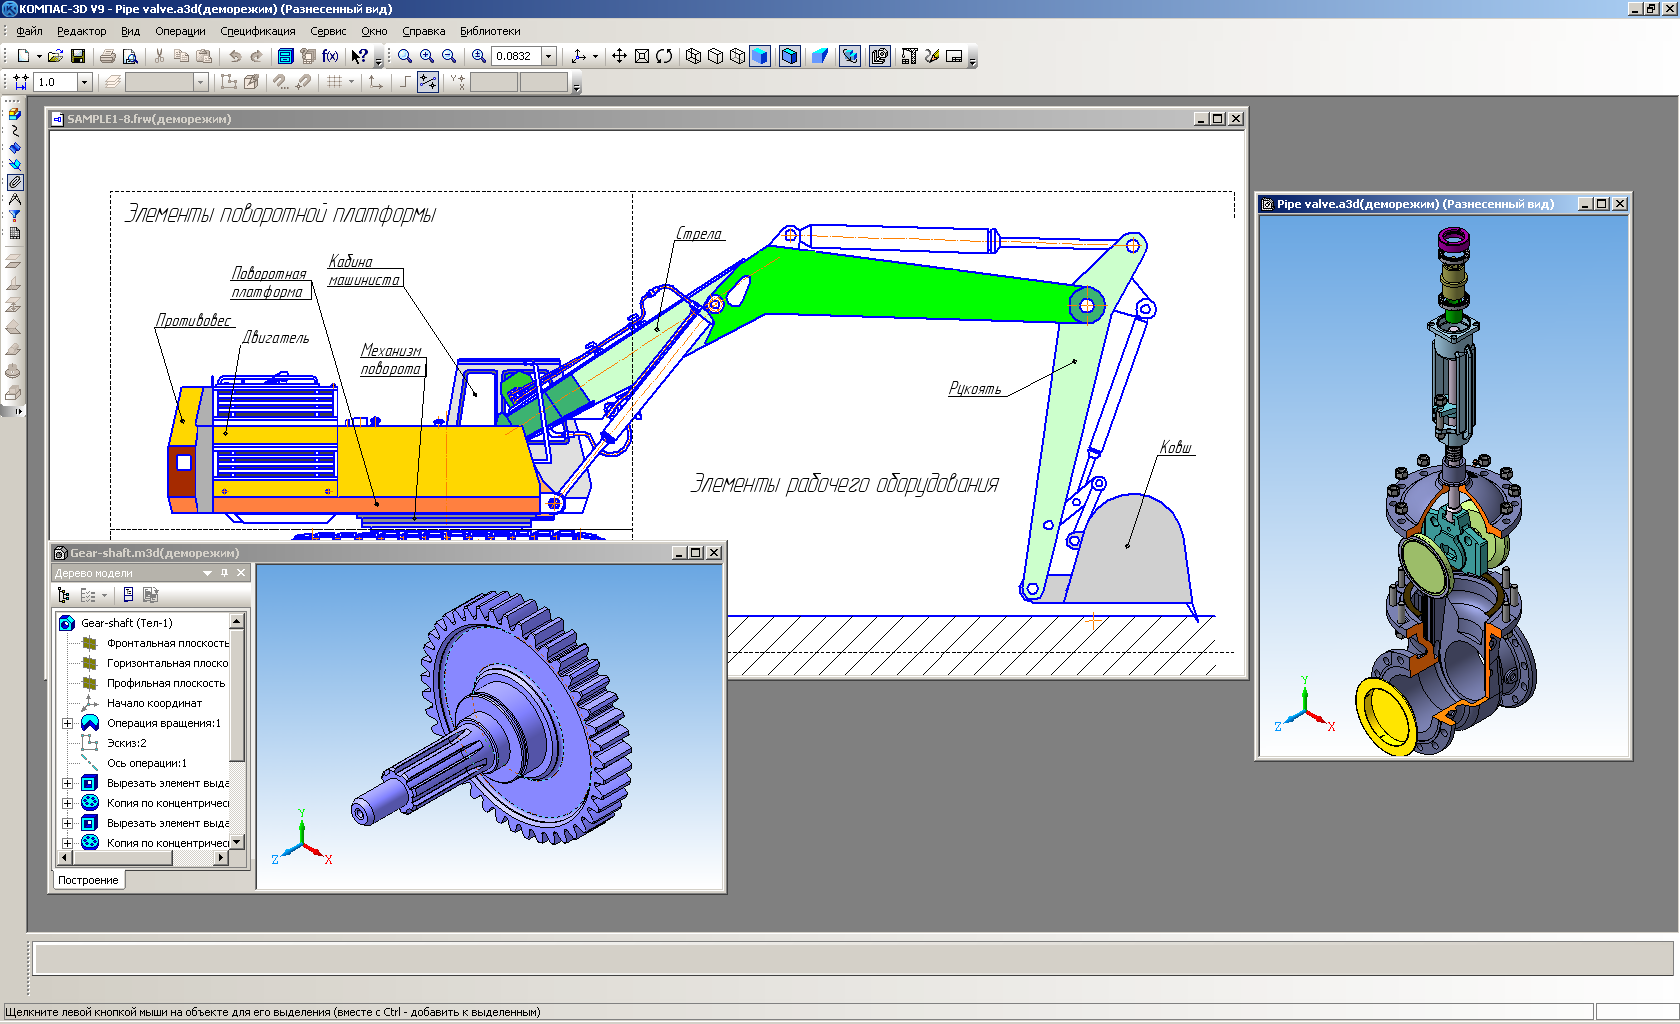Click the Zoom In magnifier icon

click(427, 56)
